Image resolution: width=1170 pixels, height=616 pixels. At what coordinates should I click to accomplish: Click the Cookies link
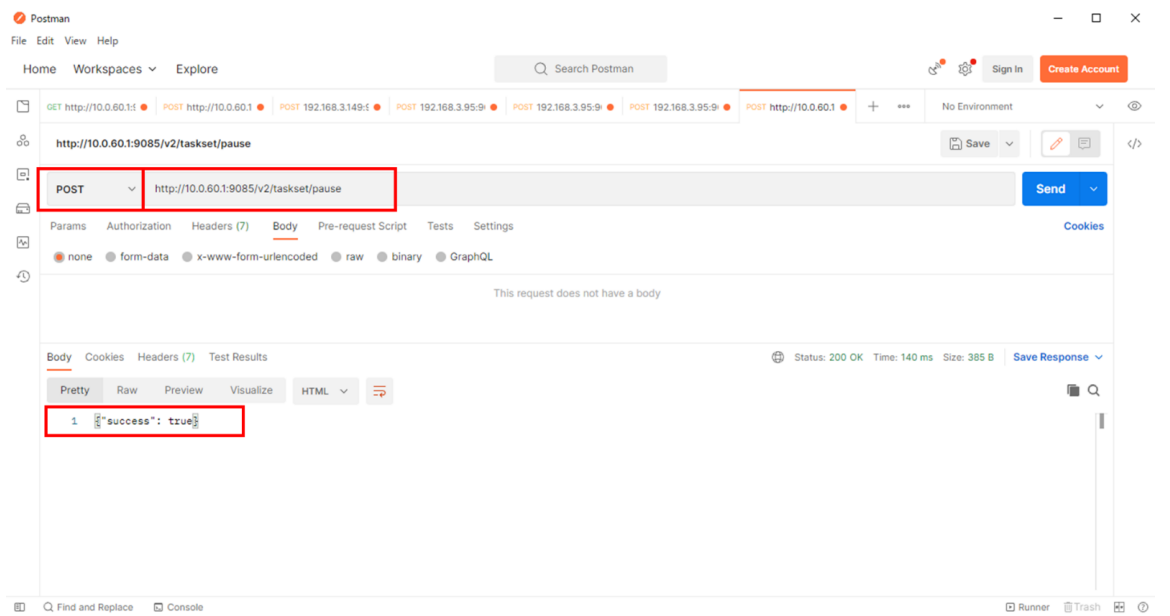pyautogui.click(x=1083, y=226)
